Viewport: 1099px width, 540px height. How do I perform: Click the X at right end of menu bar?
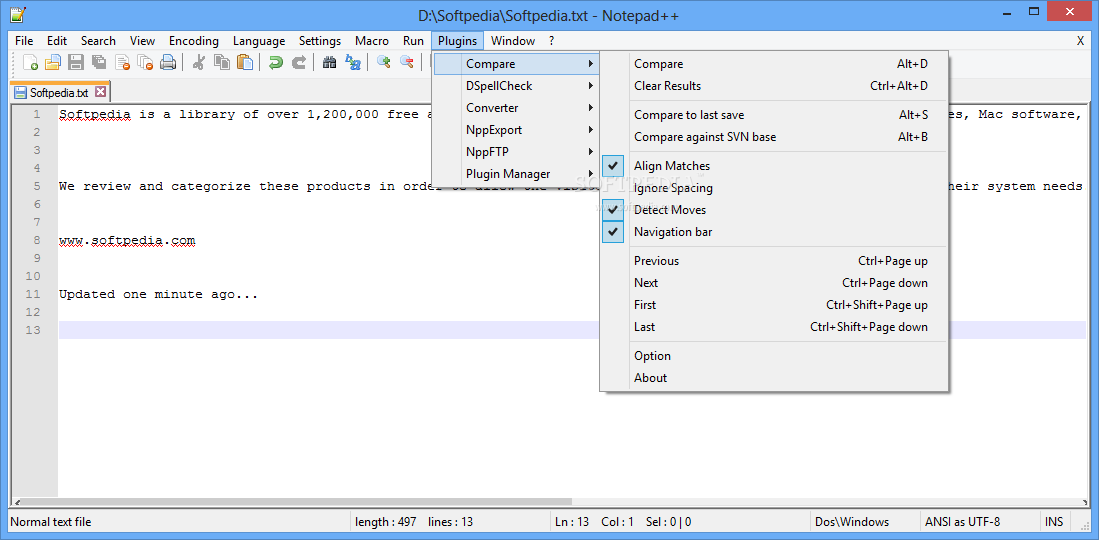coord(1080,41)
